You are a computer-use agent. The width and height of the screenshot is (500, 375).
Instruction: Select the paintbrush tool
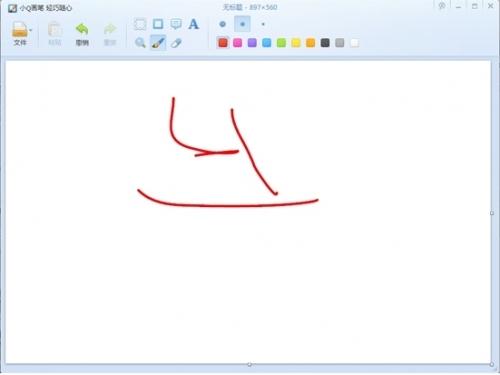tap(158, 43)
